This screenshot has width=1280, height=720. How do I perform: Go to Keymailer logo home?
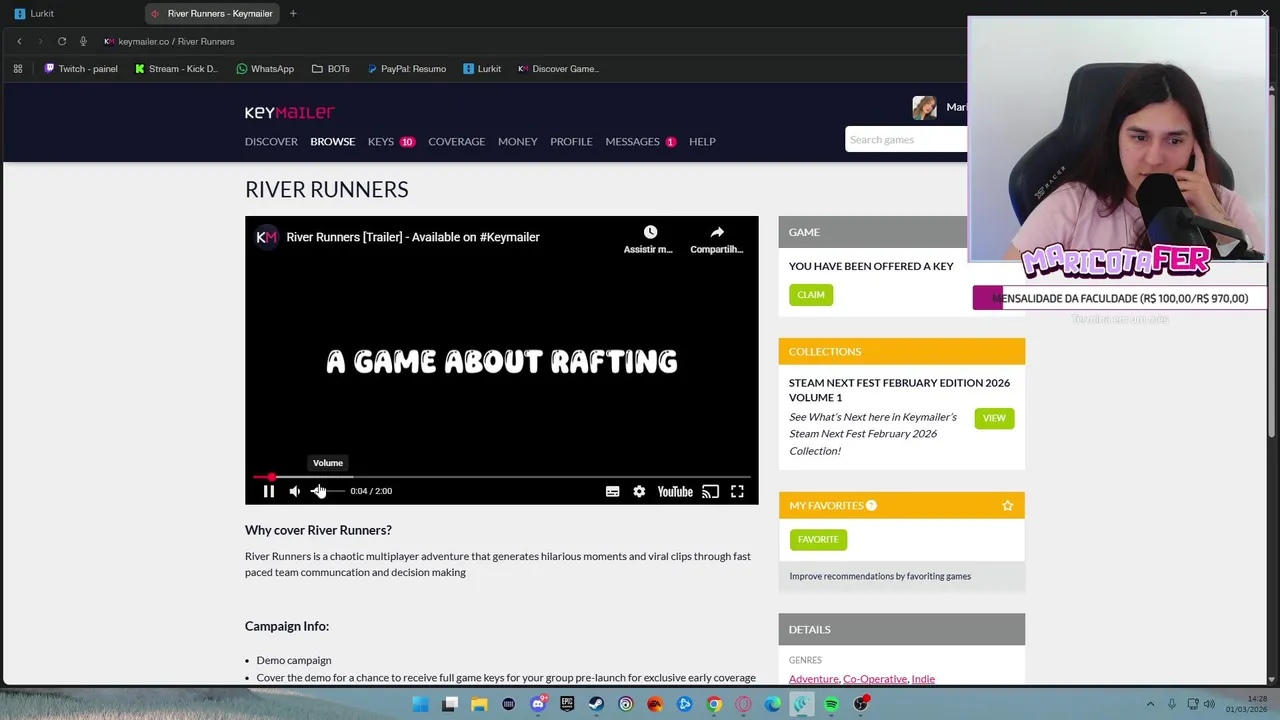click(290, 112)
